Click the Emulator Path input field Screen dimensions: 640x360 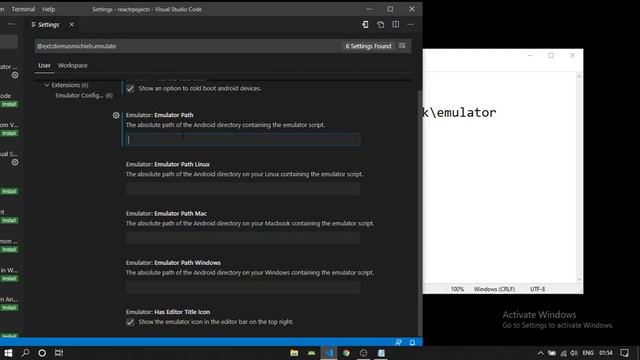pyautogui.click(x=243, y=140)
